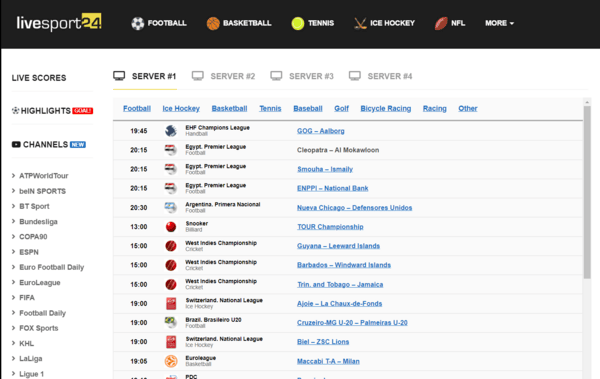
Task: Expand EuroLeague channel chevron
Action: point(13,282)
